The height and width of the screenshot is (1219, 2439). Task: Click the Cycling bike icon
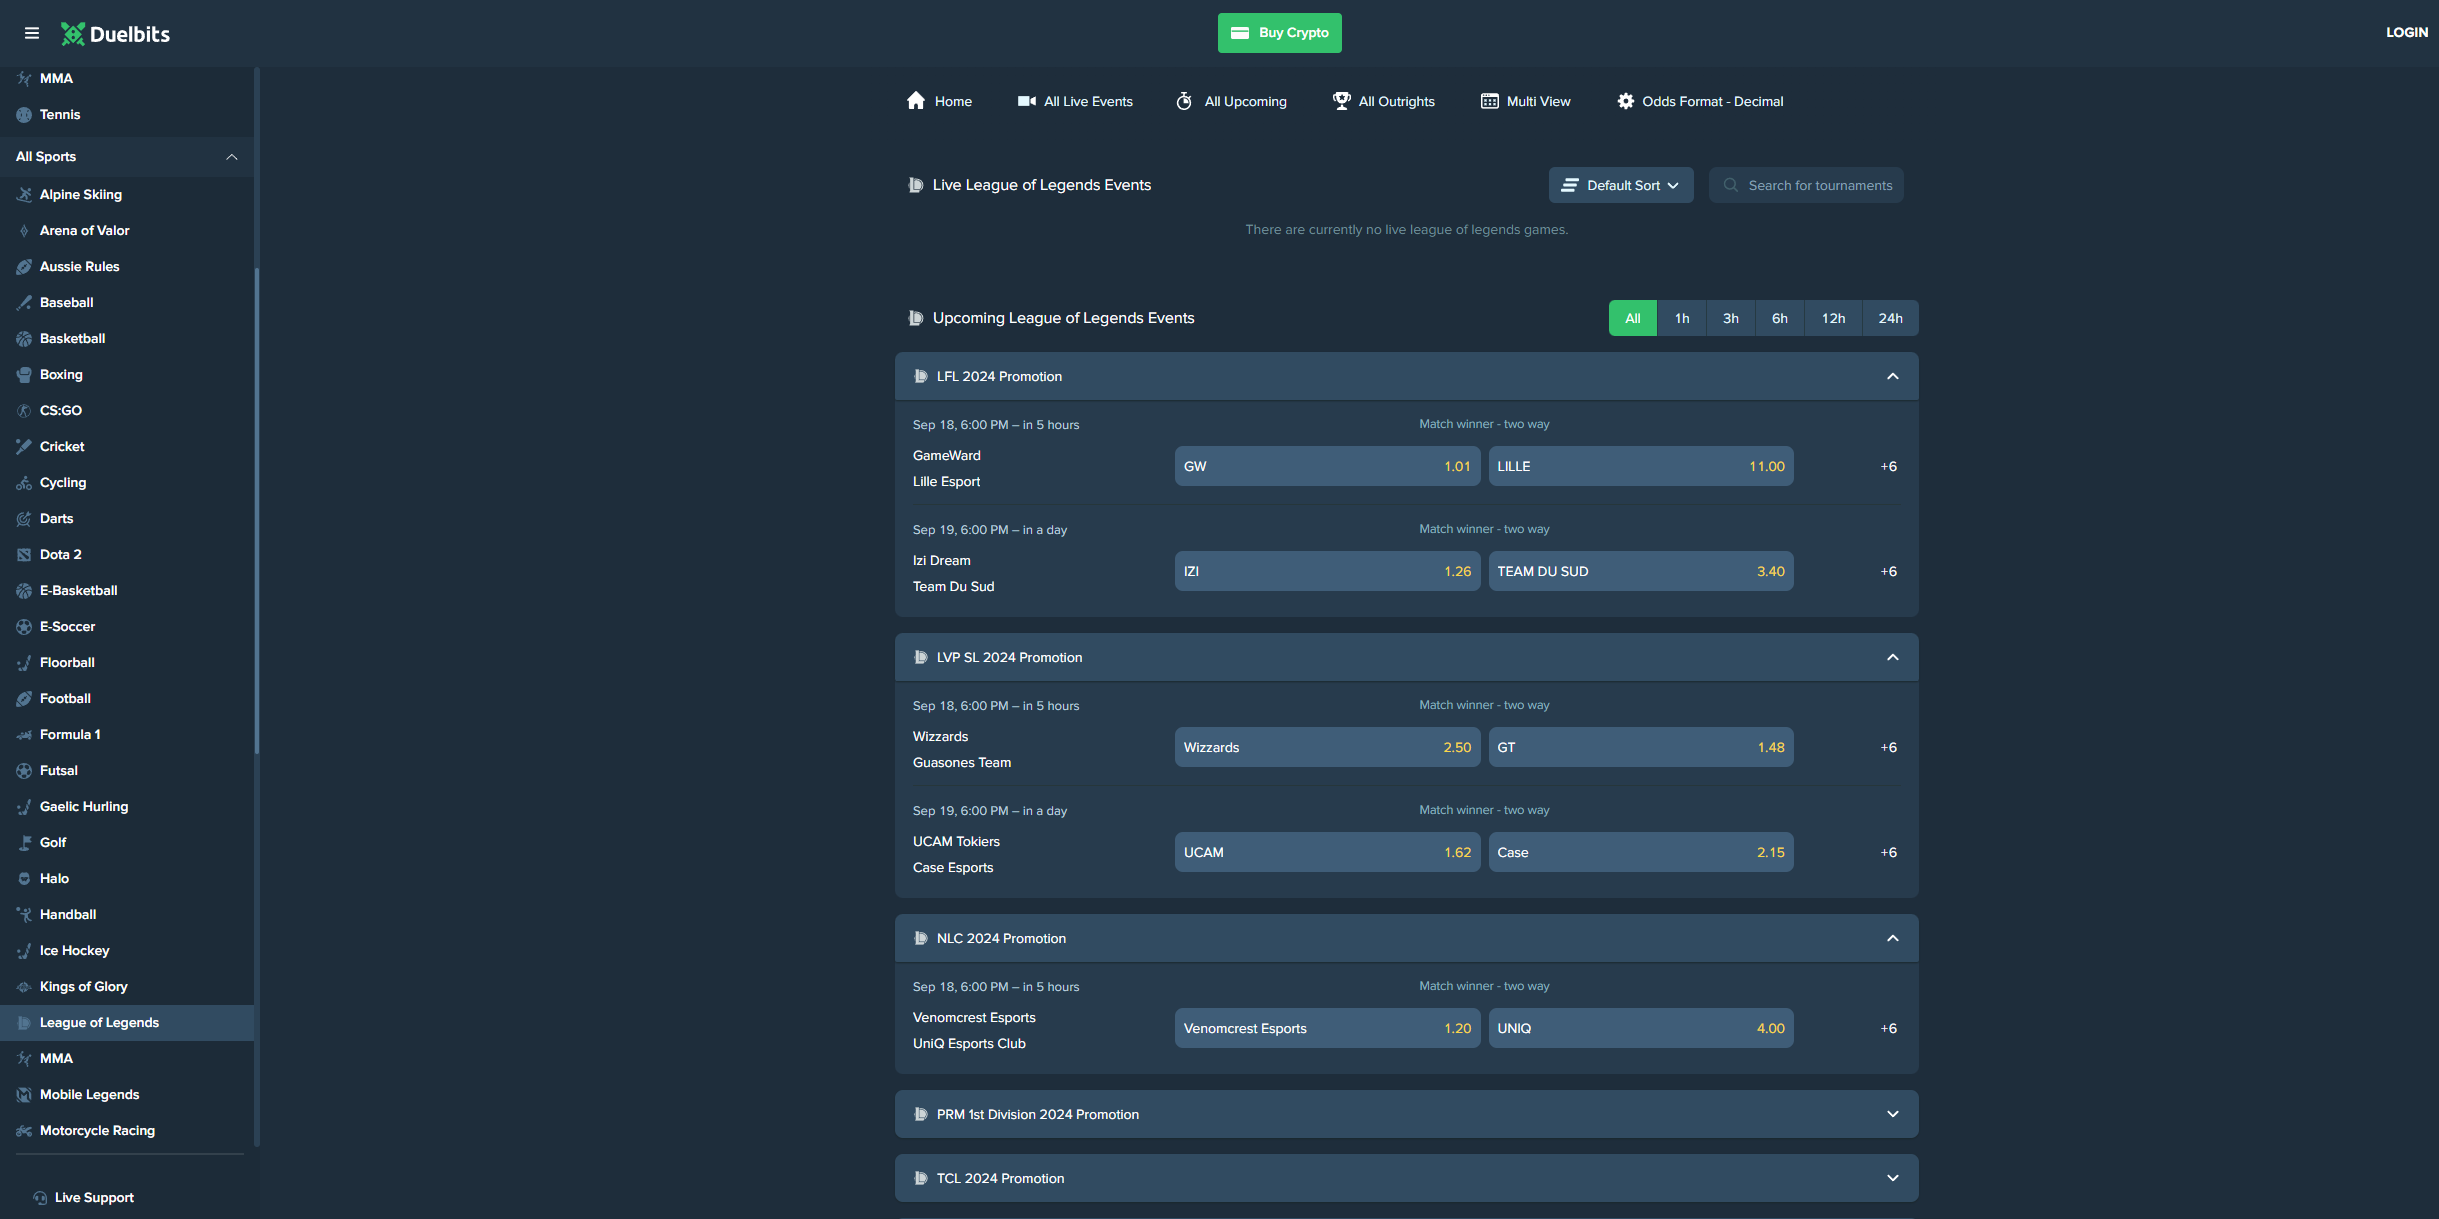24,483
